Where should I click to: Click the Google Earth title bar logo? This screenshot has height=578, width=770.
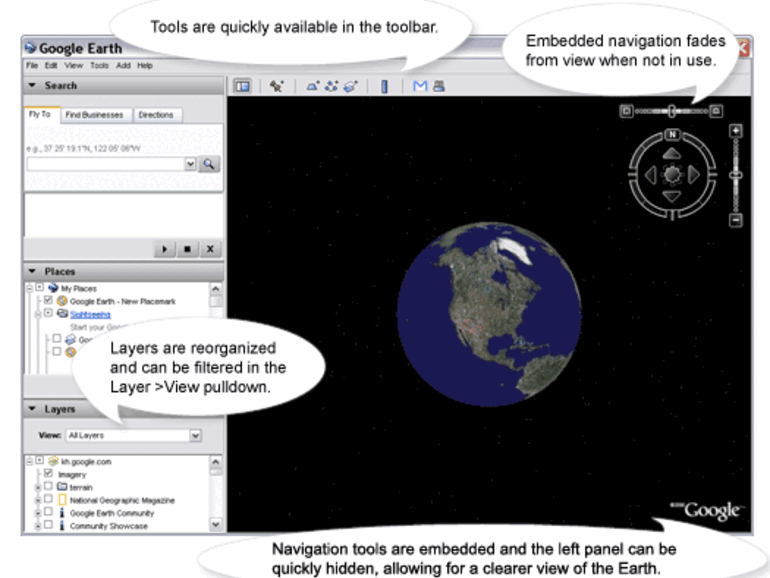(30, 48)
